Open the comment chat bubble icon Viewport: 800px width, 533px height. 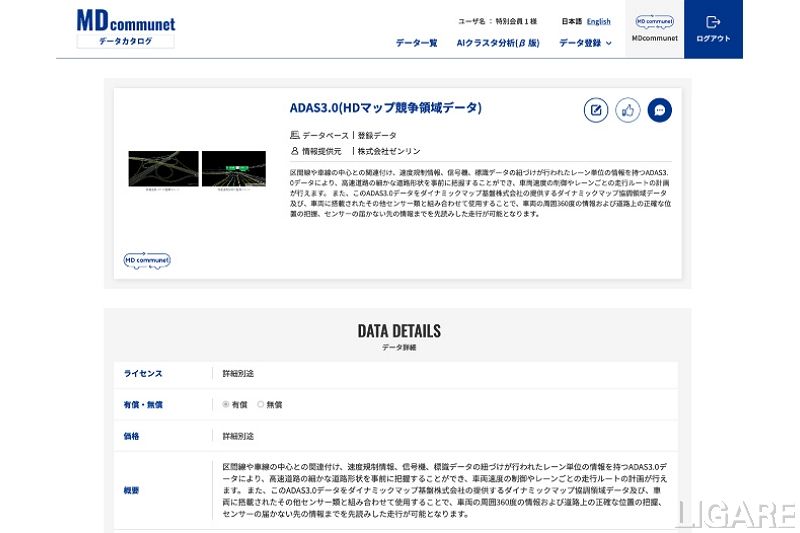[659, 110]
